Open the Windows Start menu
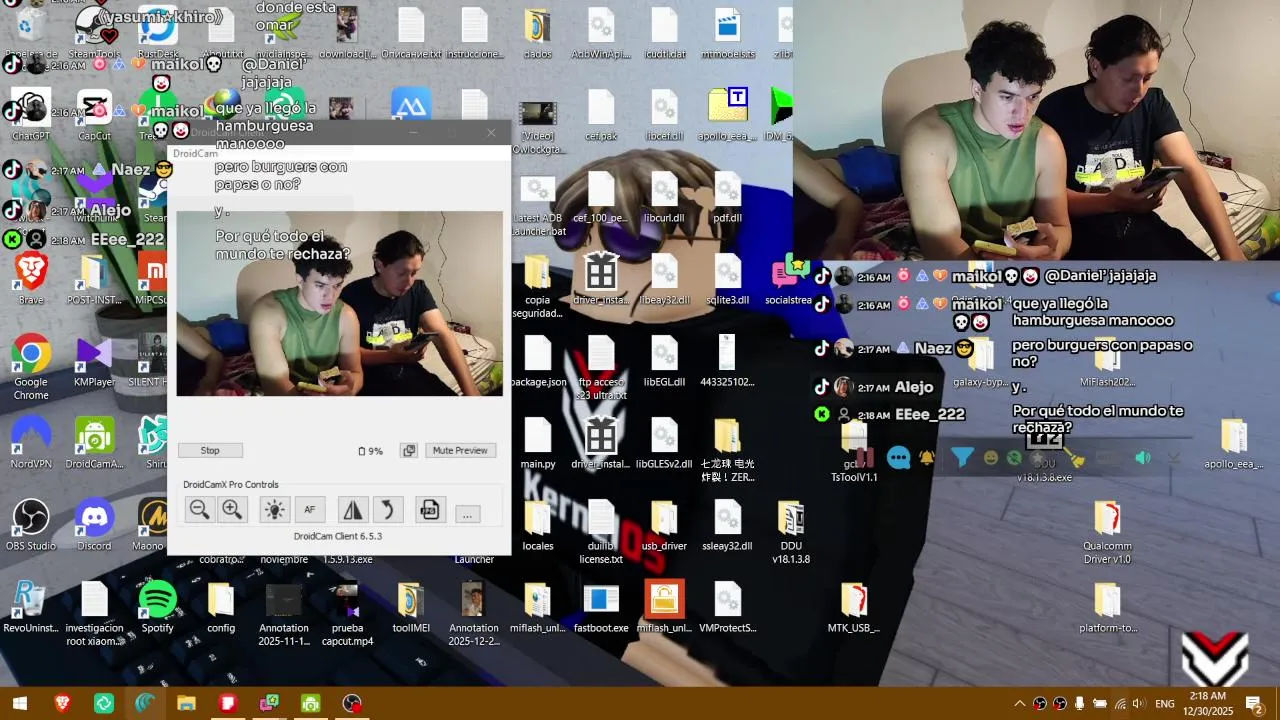This screenshot has width=1280, height=720. pos(19,703)
